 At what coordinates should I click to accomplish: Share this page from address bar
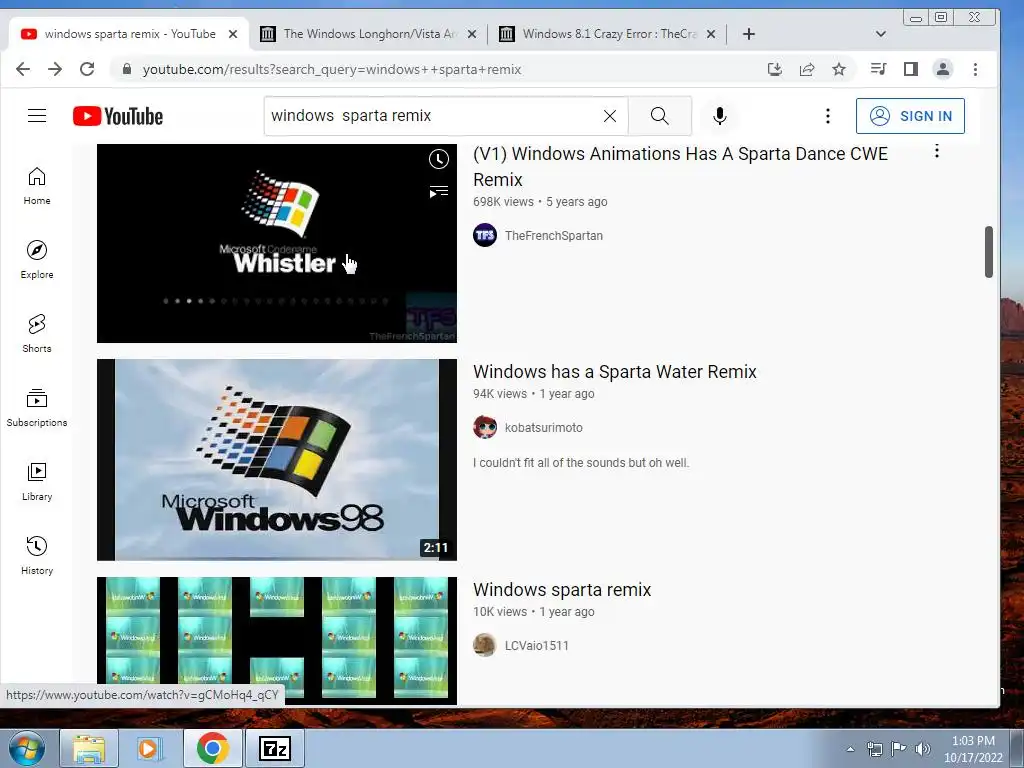pyautogui.click(x=807, y=69)
